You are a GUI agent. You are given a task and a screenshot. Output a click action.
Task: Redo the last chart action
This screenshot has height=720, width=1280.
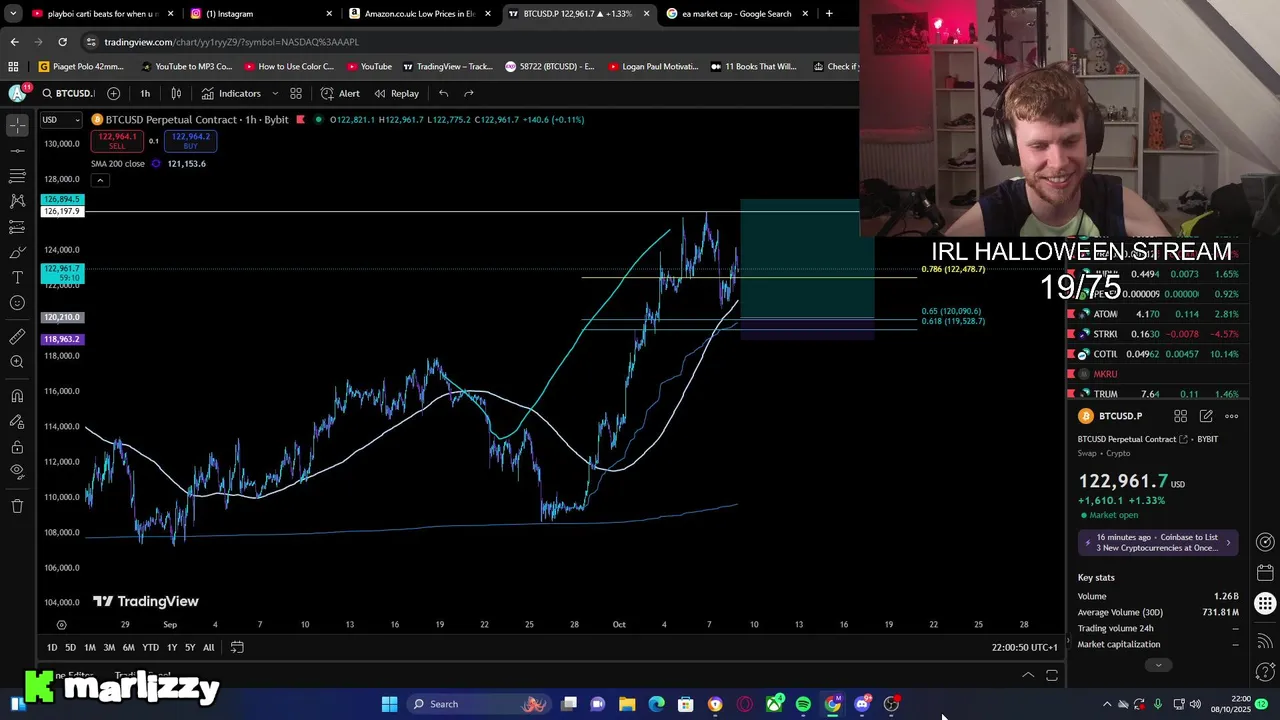(x=468, y=93)
